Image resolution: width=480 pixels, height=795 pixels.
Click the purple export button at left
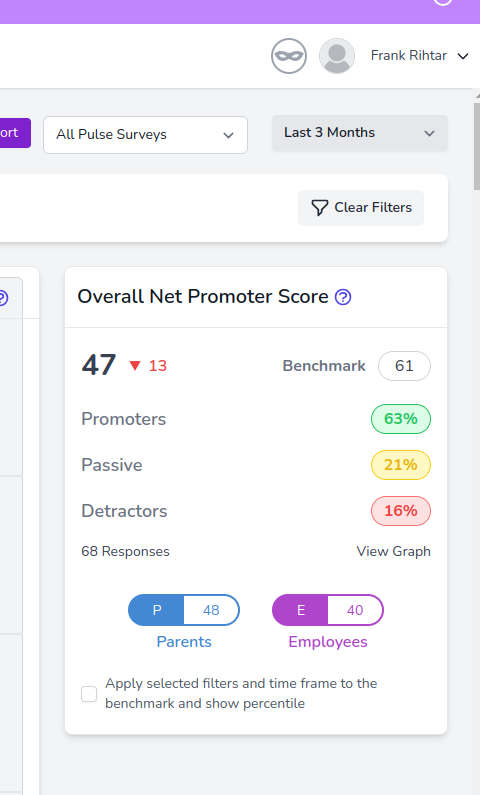[x=15, y=133]
